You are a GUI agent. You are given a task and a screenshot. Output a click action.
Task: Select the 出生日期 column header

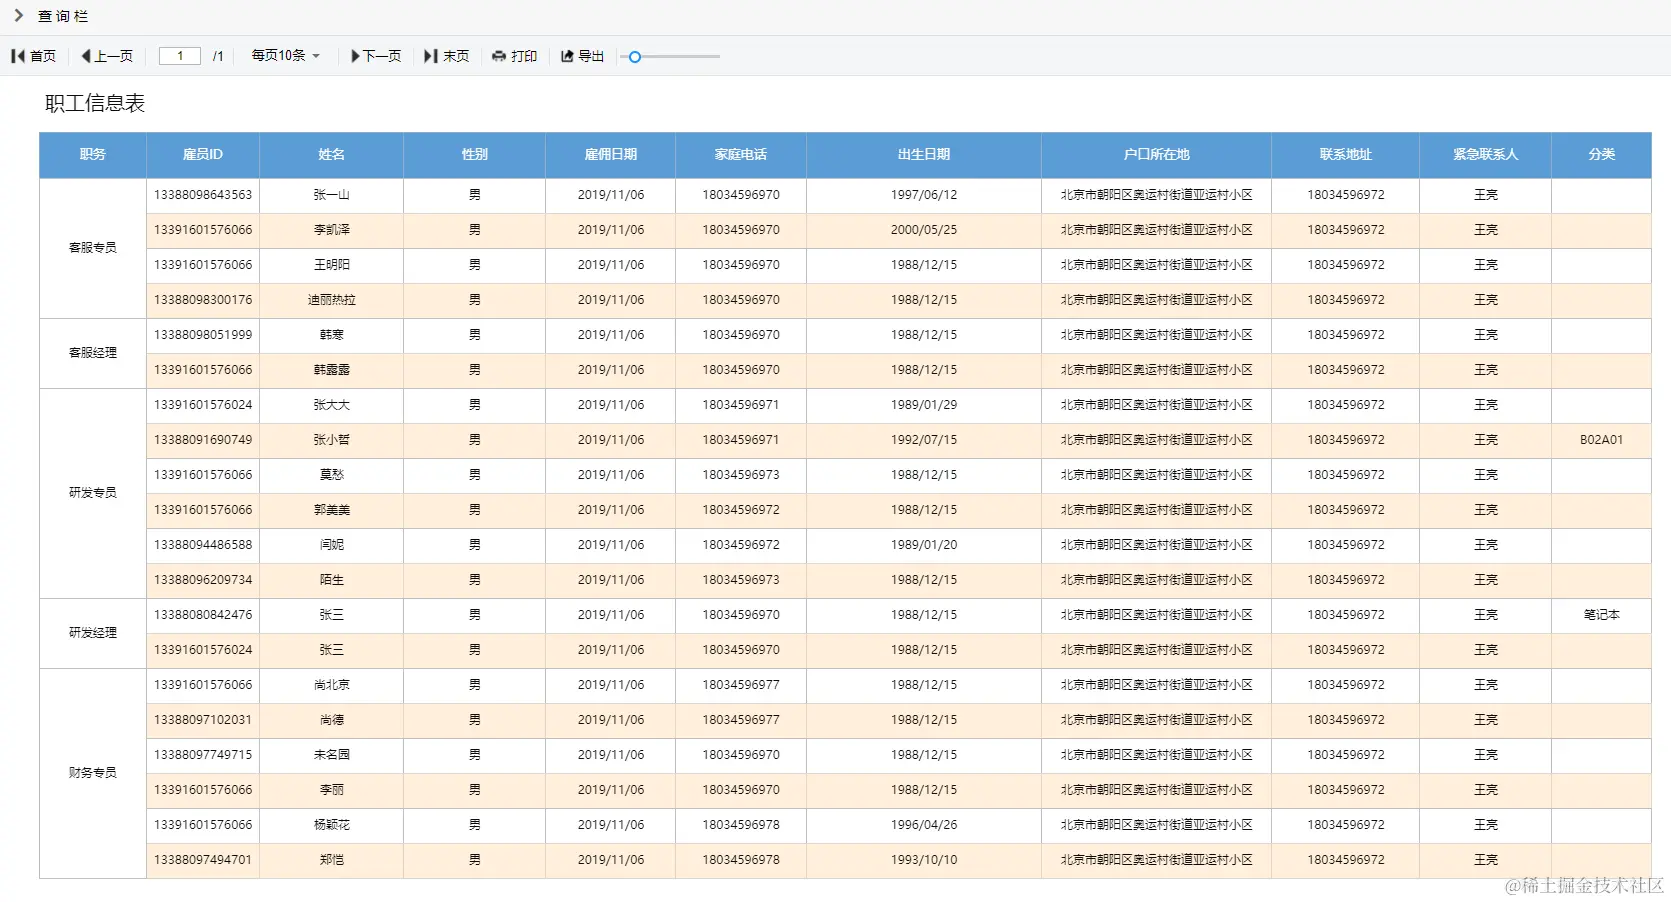[x=924, y=155]
